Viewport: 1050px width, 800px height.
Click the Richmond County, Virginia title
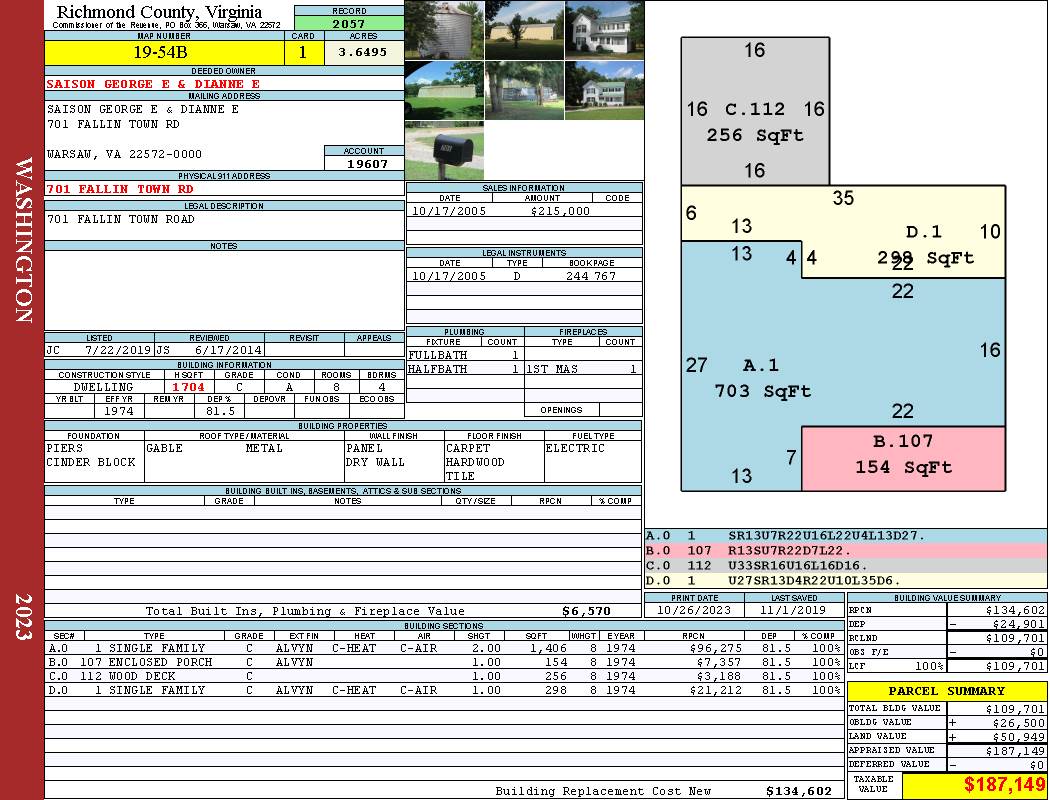pyautogui.click(x=159, y=12)
